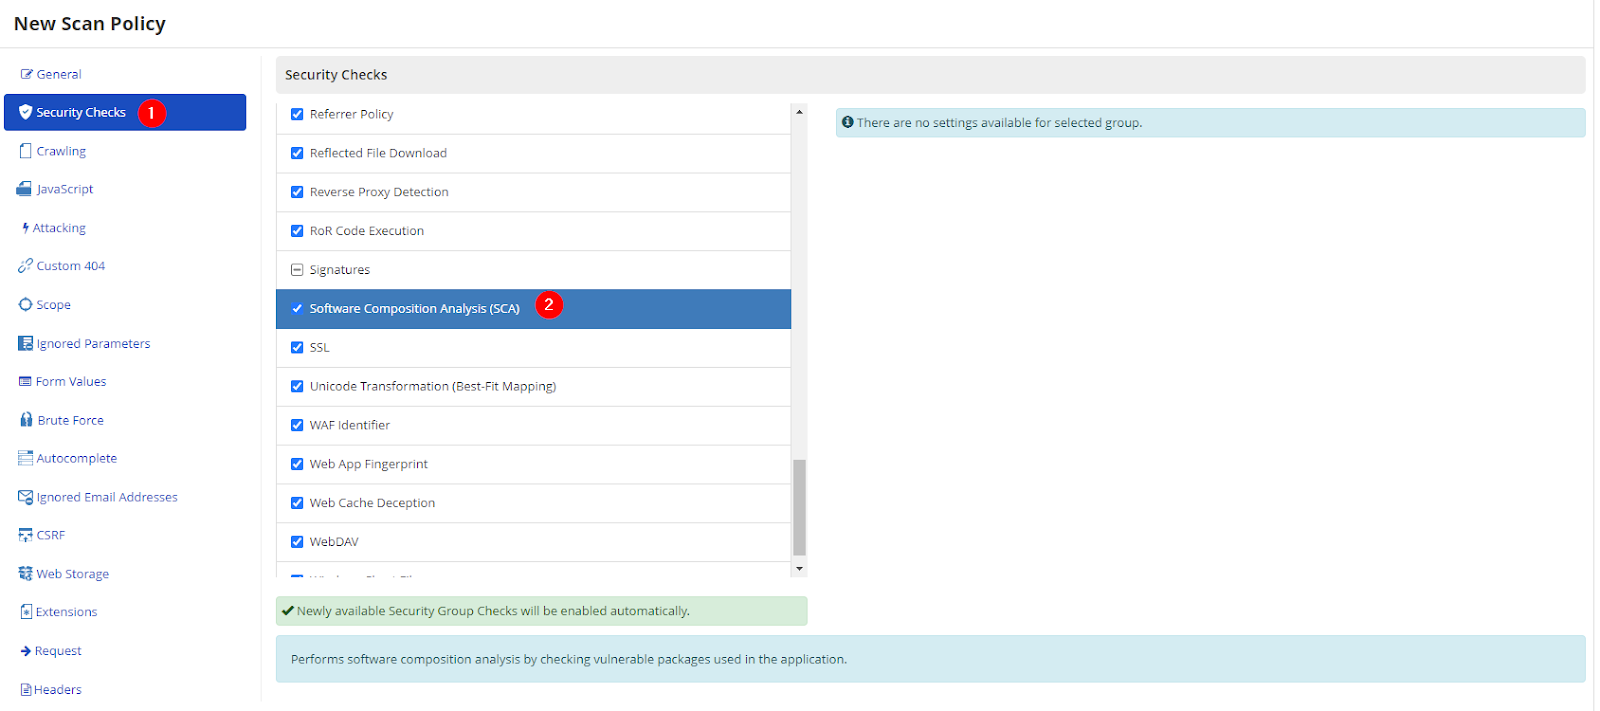The width and height of the screenshot is (1600, 711).
Task: Click the scroll down arrow of checks list
Action: pos(799,569)
